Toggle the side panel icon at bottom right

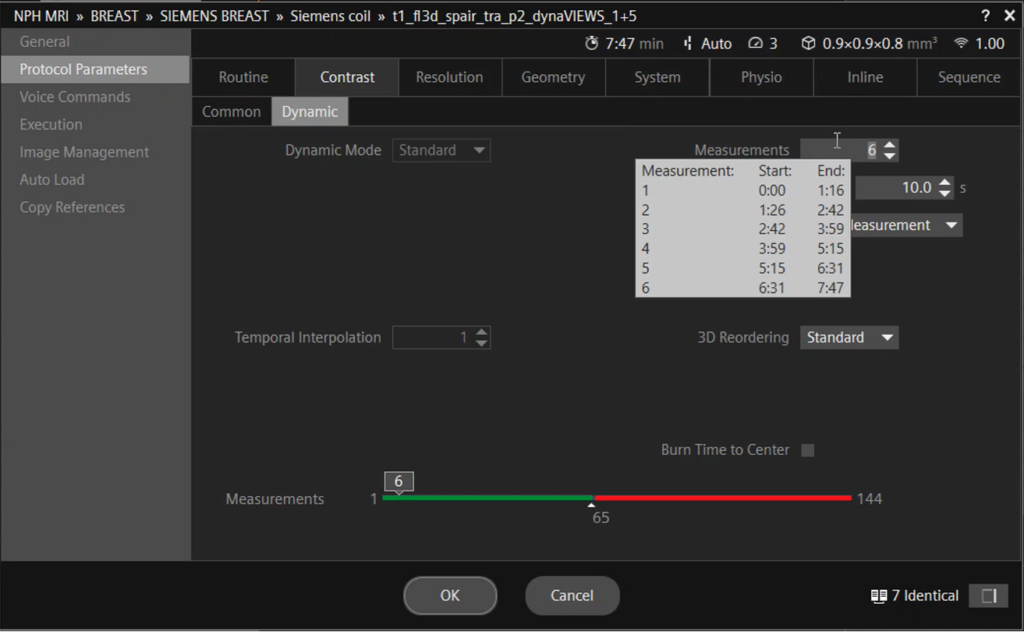click(988, 596)
